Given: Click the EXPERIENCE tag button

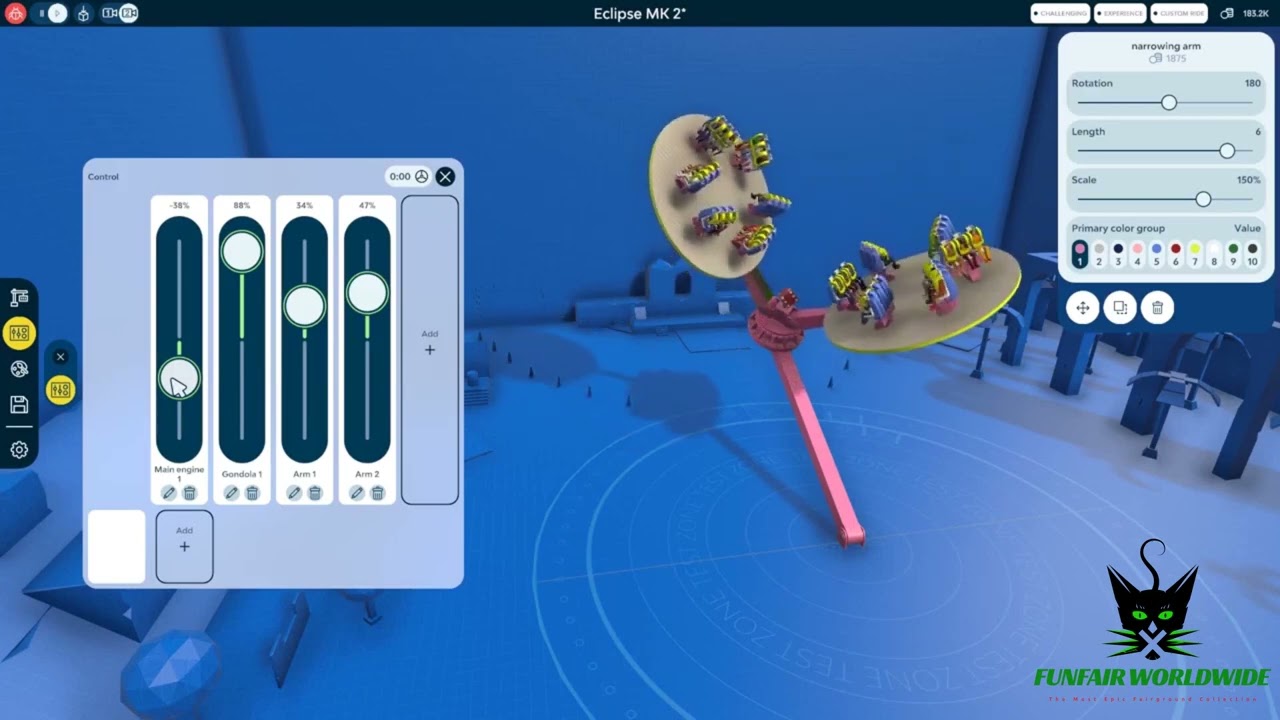Looking at the screenshot, I should tap(1120, 13).
